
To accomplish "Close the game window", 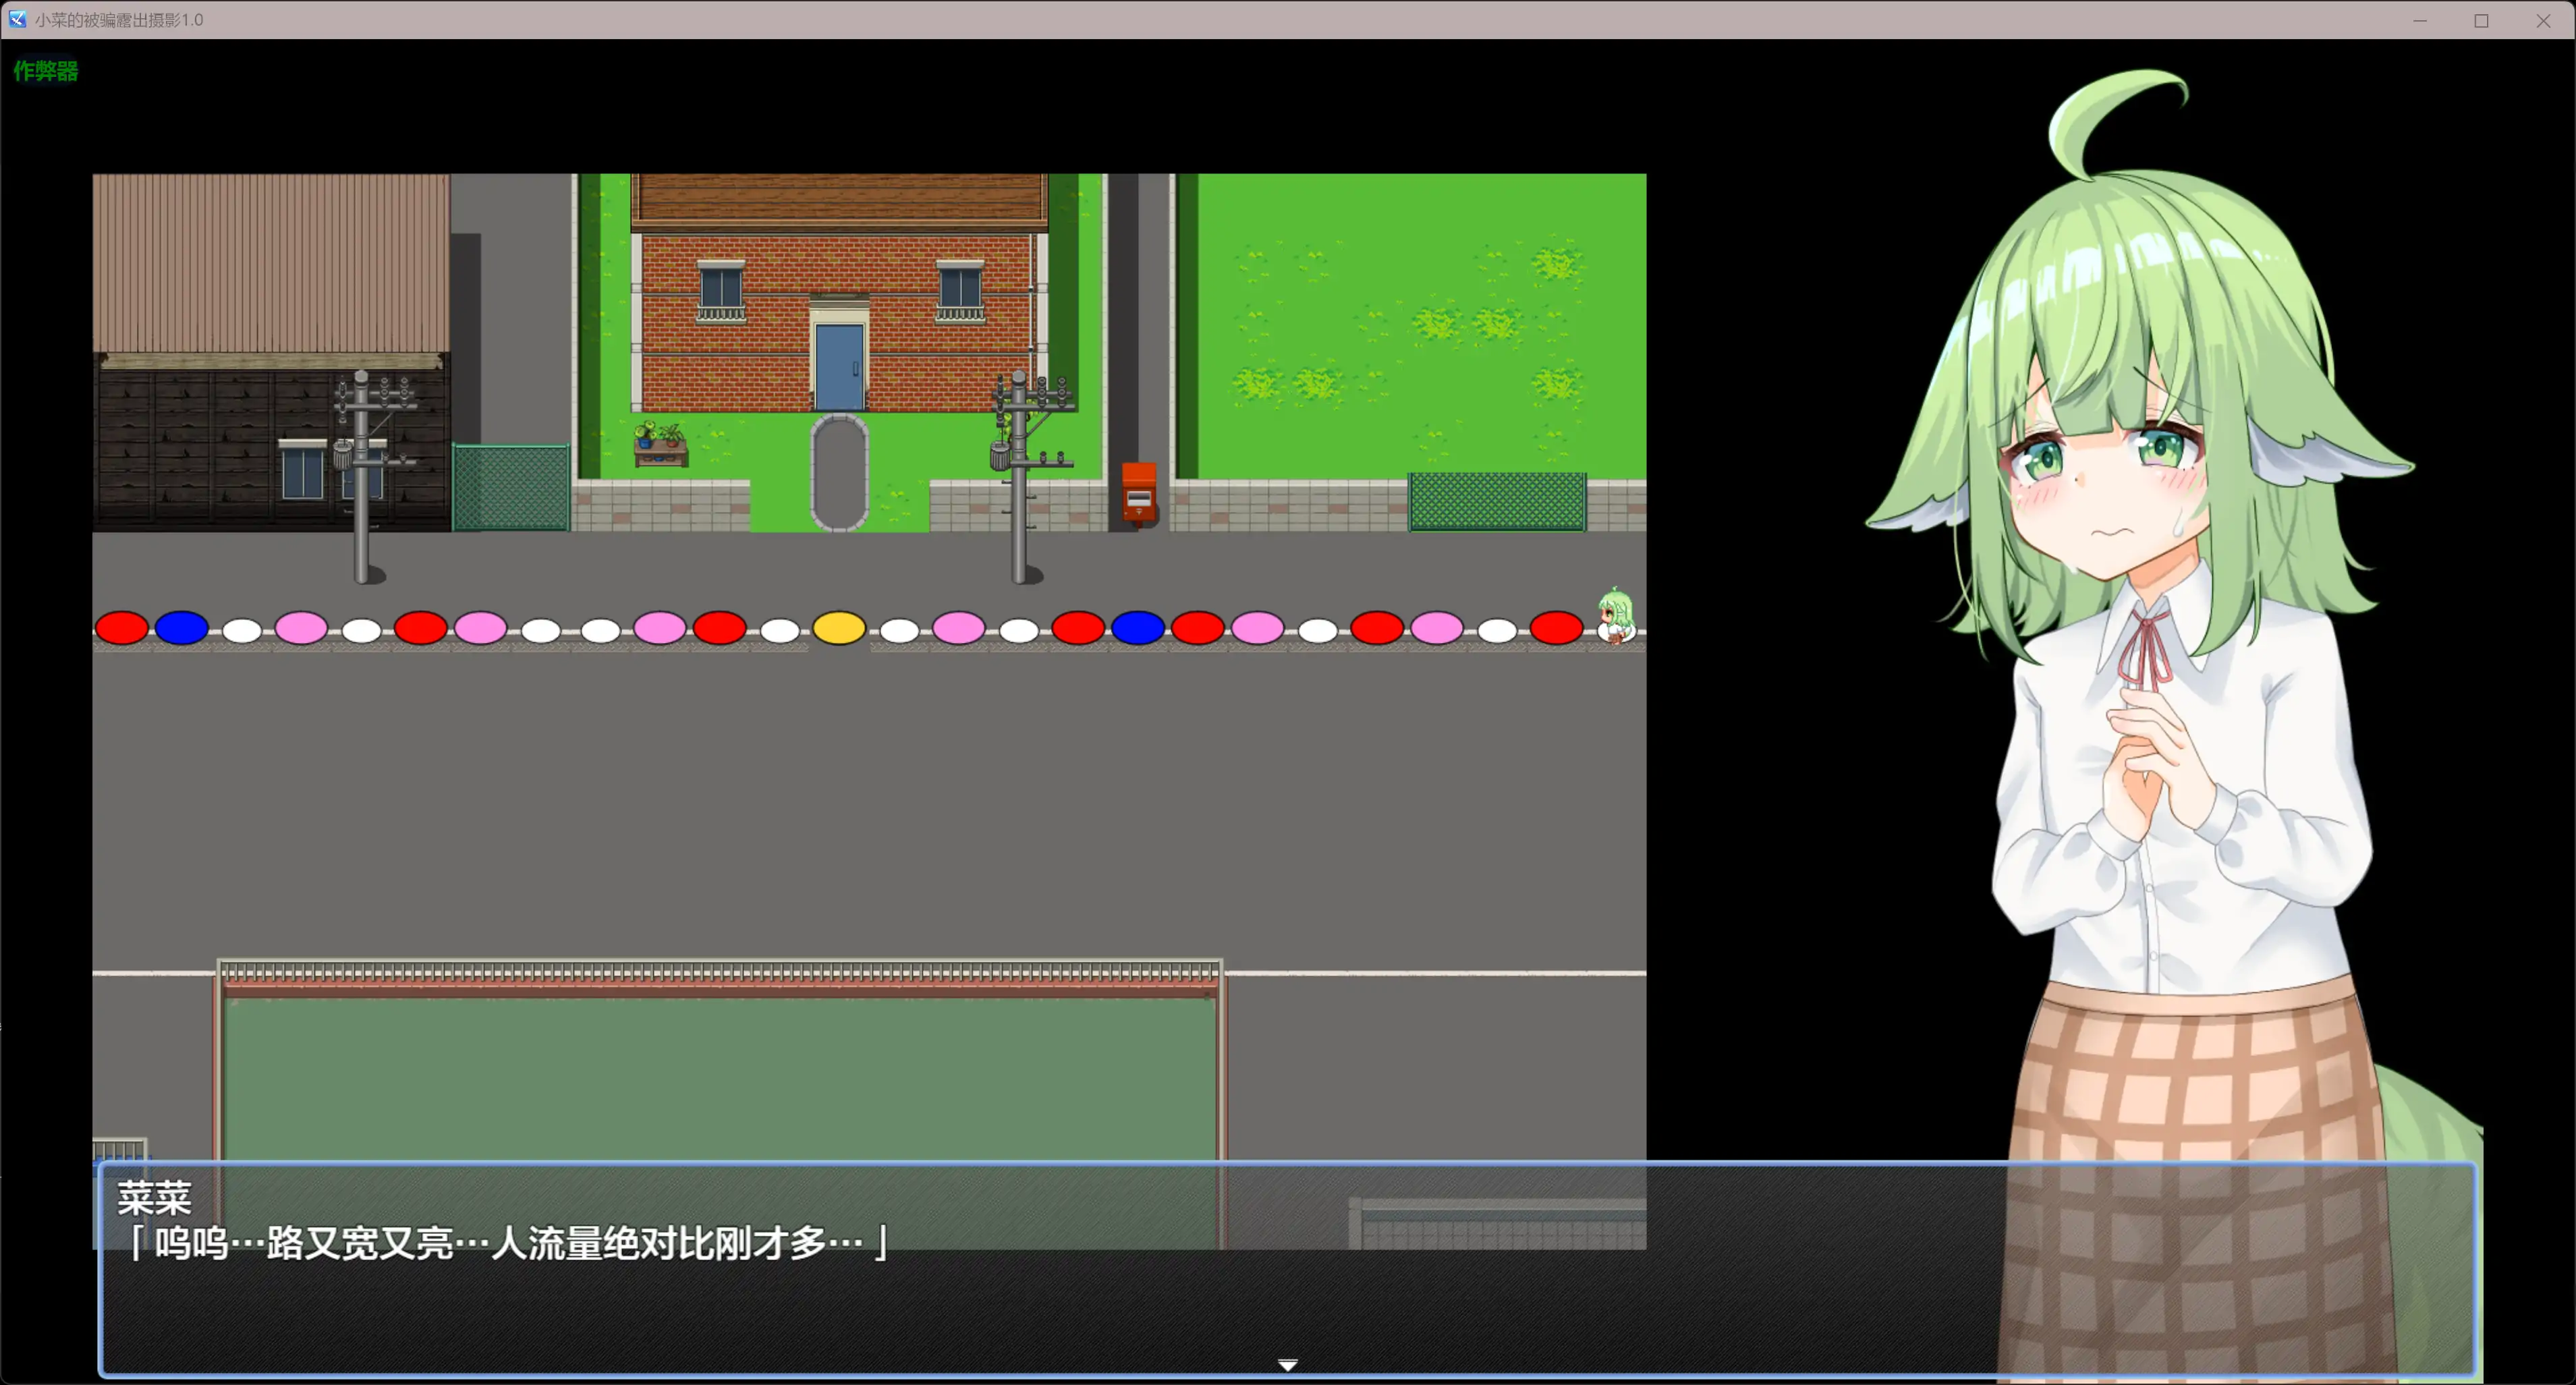I will click(x=2543, y=20).
